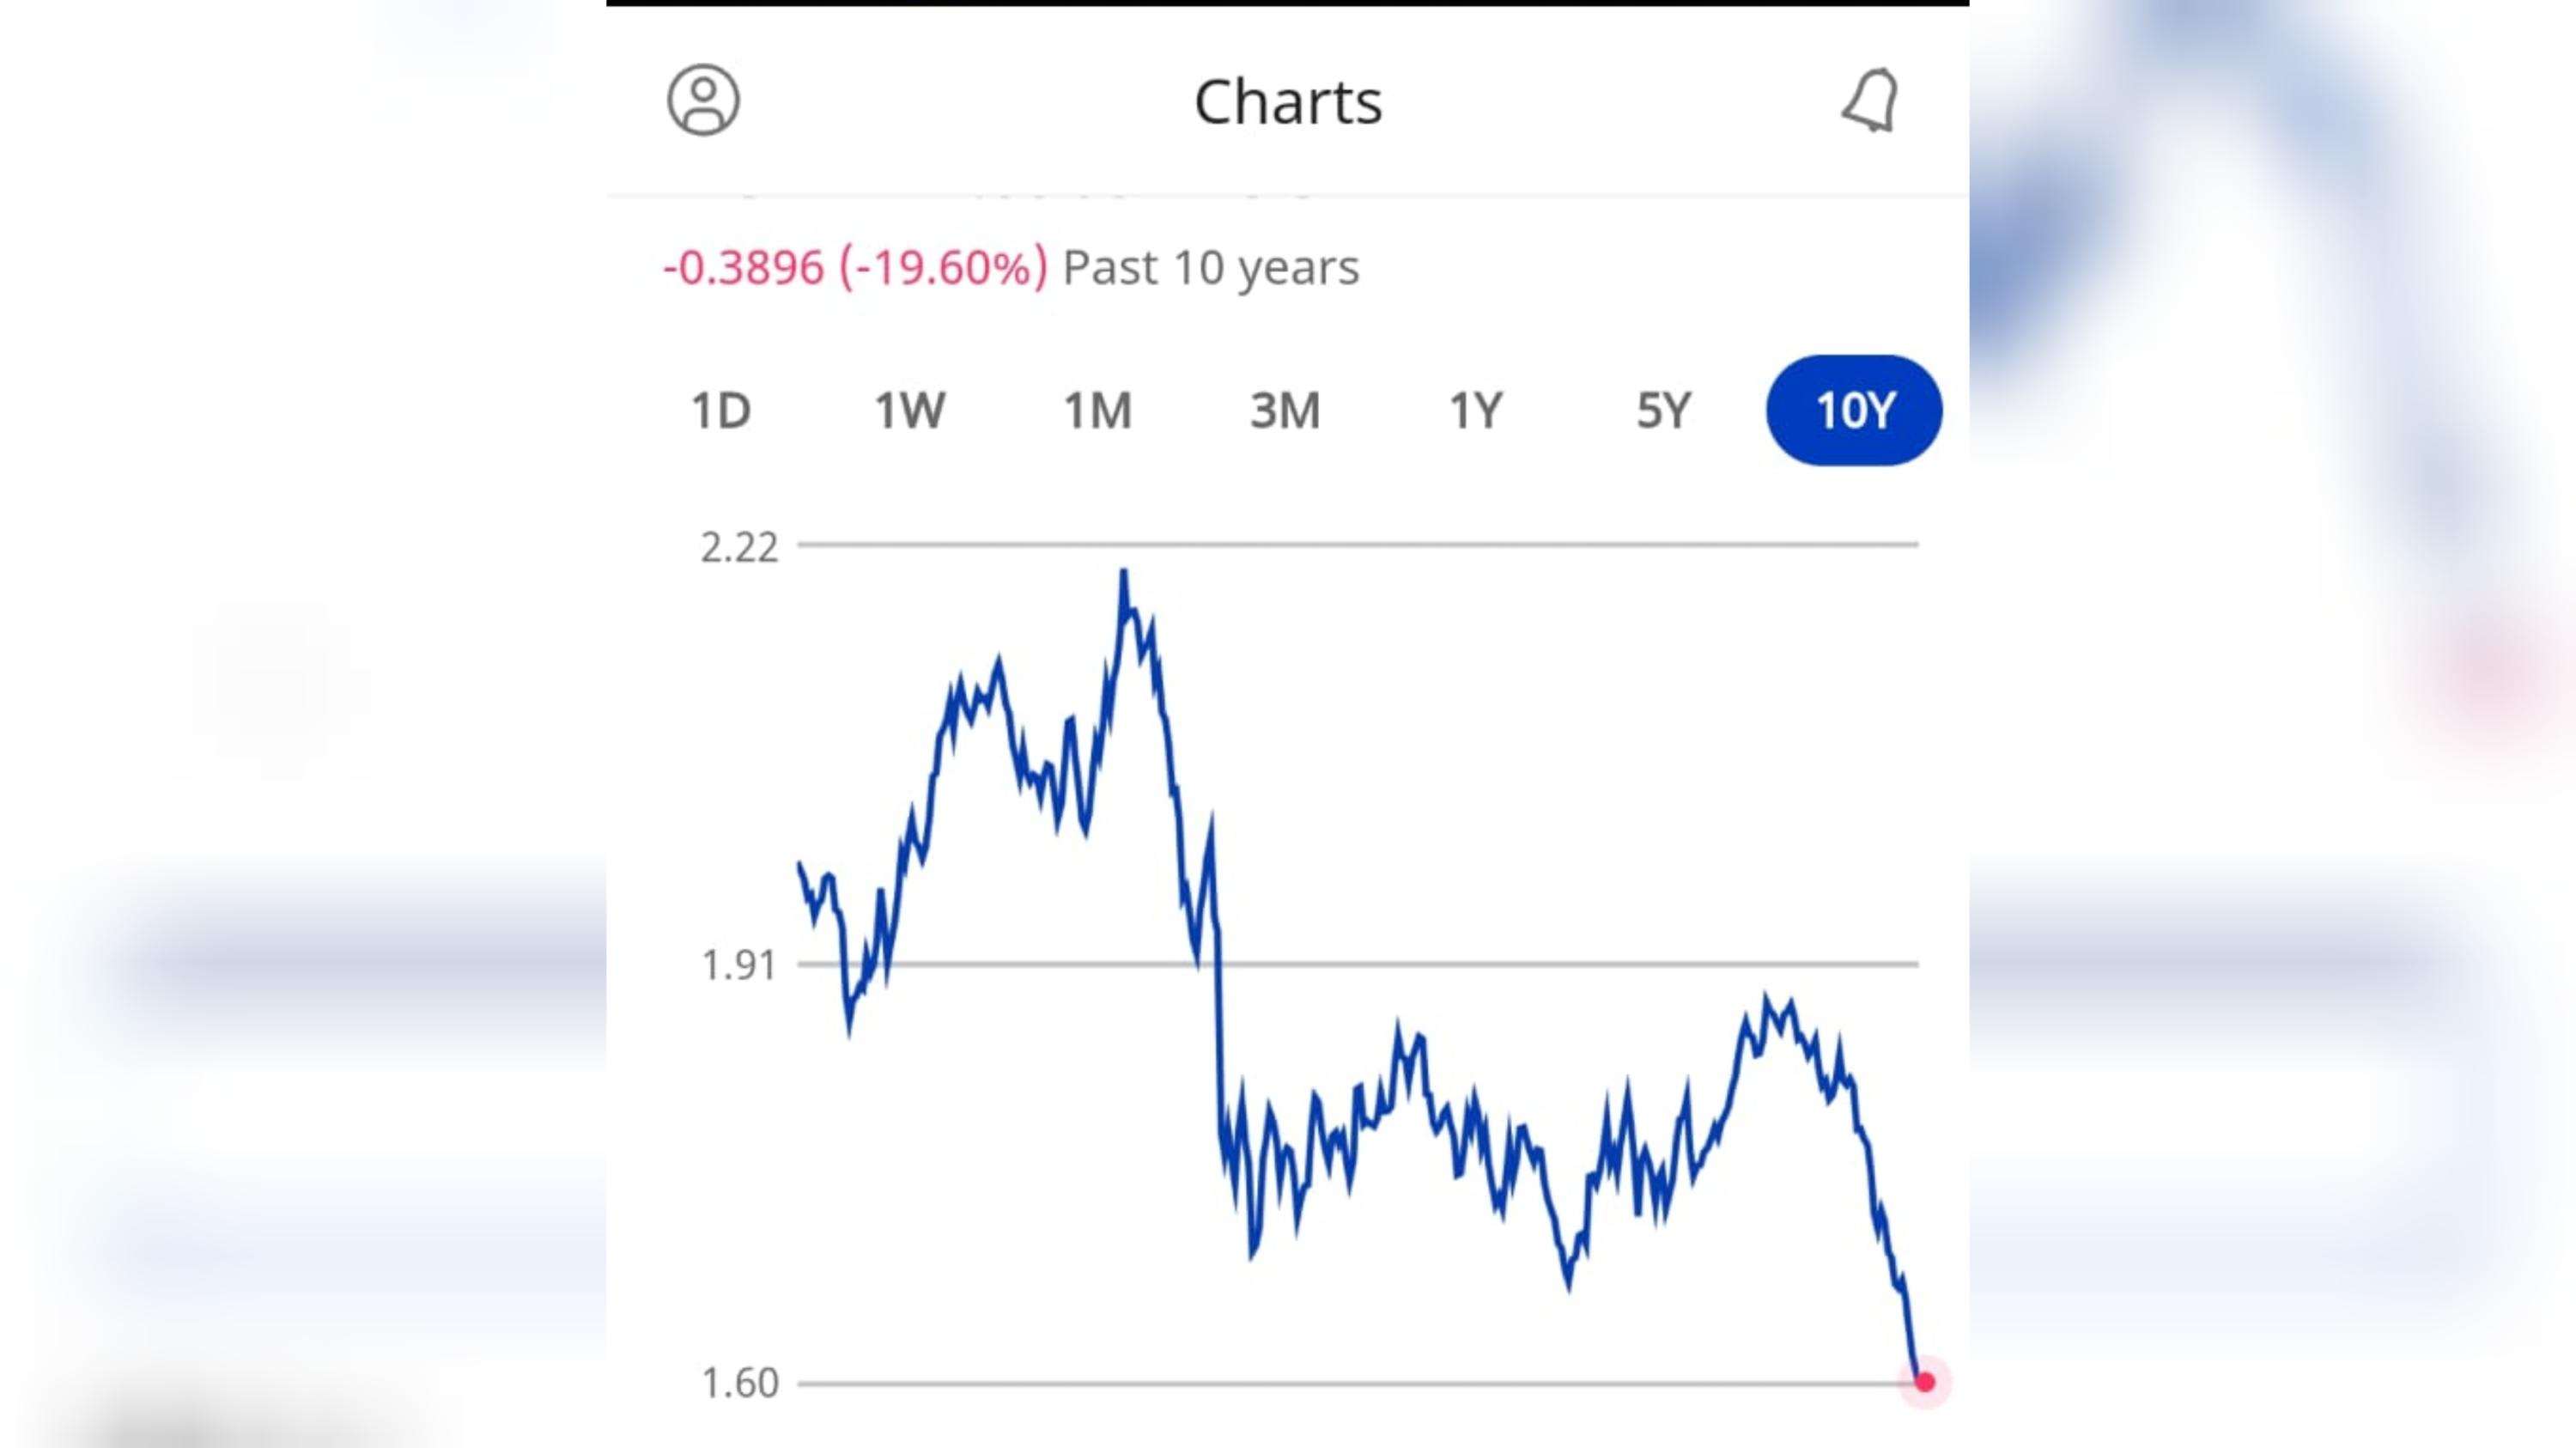Click the 2.22 horizontal gridline

(1358, 545)
